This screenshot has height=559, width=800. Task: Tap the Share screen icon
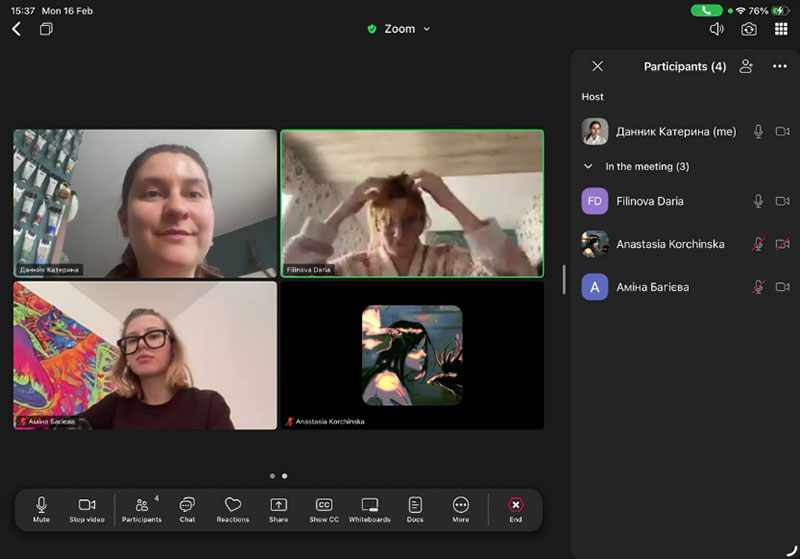click(278, 508)
